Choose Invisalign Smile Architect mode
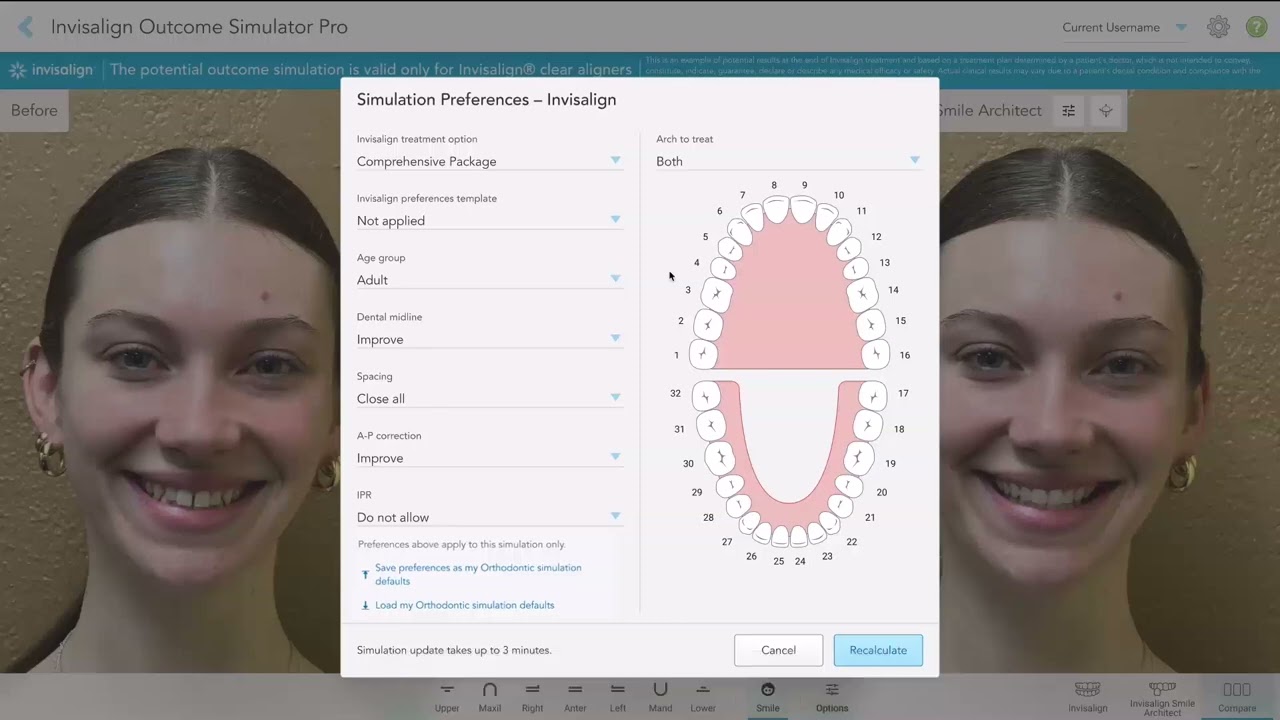The width and height of the screenshot is (1280, 720). click(x=1162, y=698)
